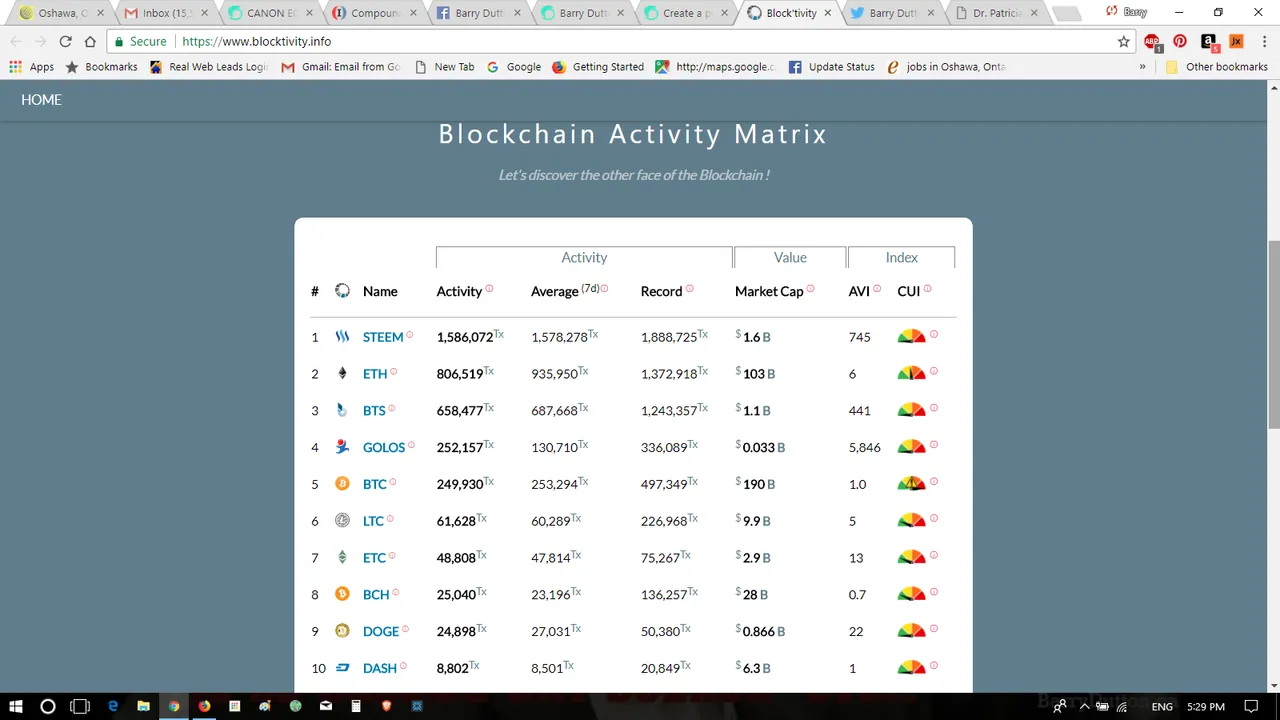
Task: Click the GOLOS coin logo icon
Action: pyautogui.click(x=342, y=447)
